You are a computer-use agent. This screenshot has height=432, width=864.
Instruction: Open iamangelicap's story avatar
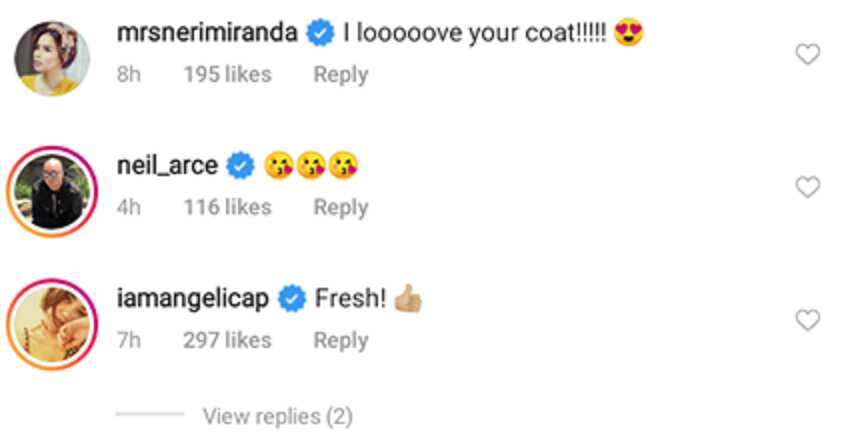pyautogui.click(x=52, y=324)
